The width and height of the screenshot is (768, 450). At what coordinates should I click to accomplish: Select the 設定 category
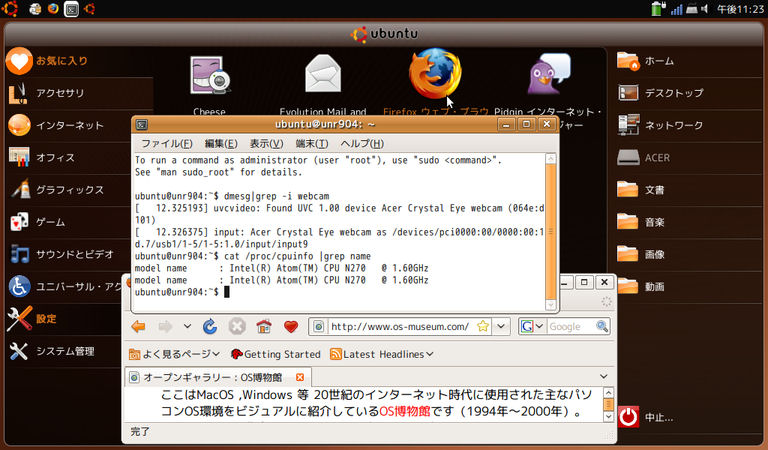(64, 319)
